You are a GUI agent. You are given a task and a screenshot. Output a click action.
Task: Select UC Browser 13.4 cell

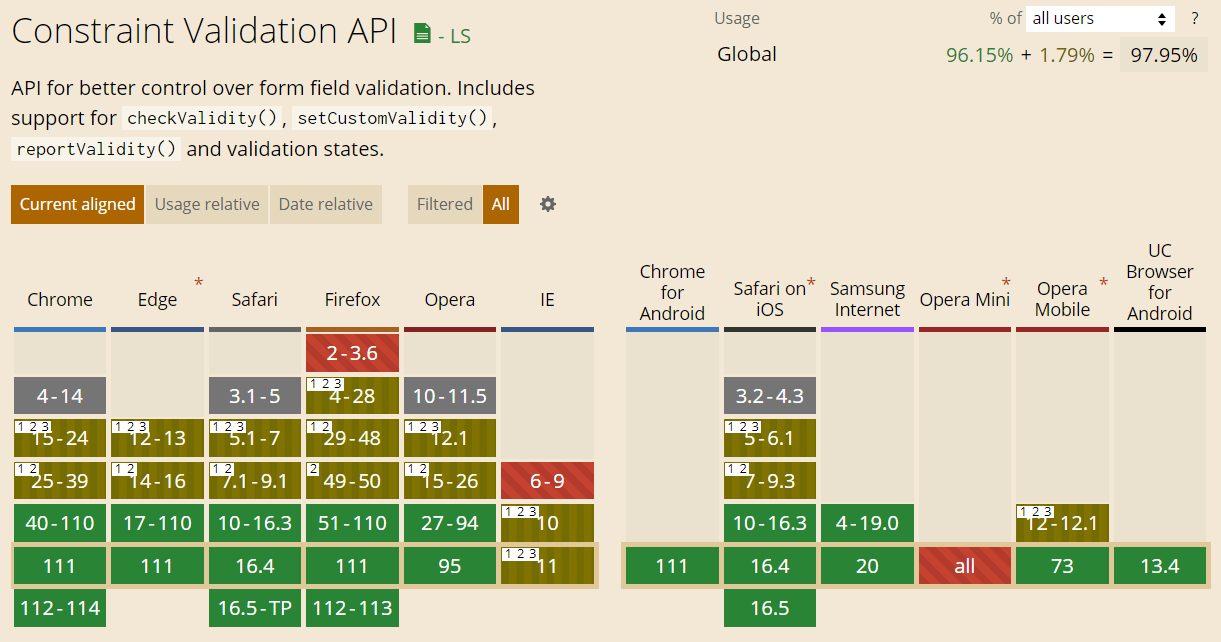(x=1160, y=566)
